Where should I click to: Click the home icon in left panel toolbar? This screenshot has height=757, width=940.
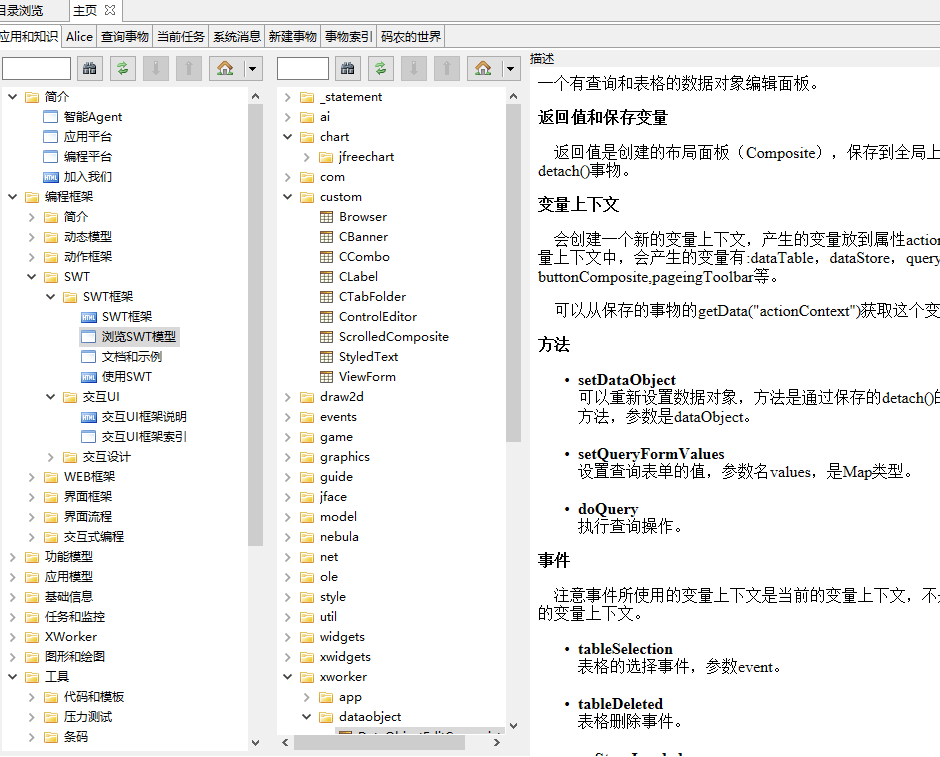tap(225, 68)
